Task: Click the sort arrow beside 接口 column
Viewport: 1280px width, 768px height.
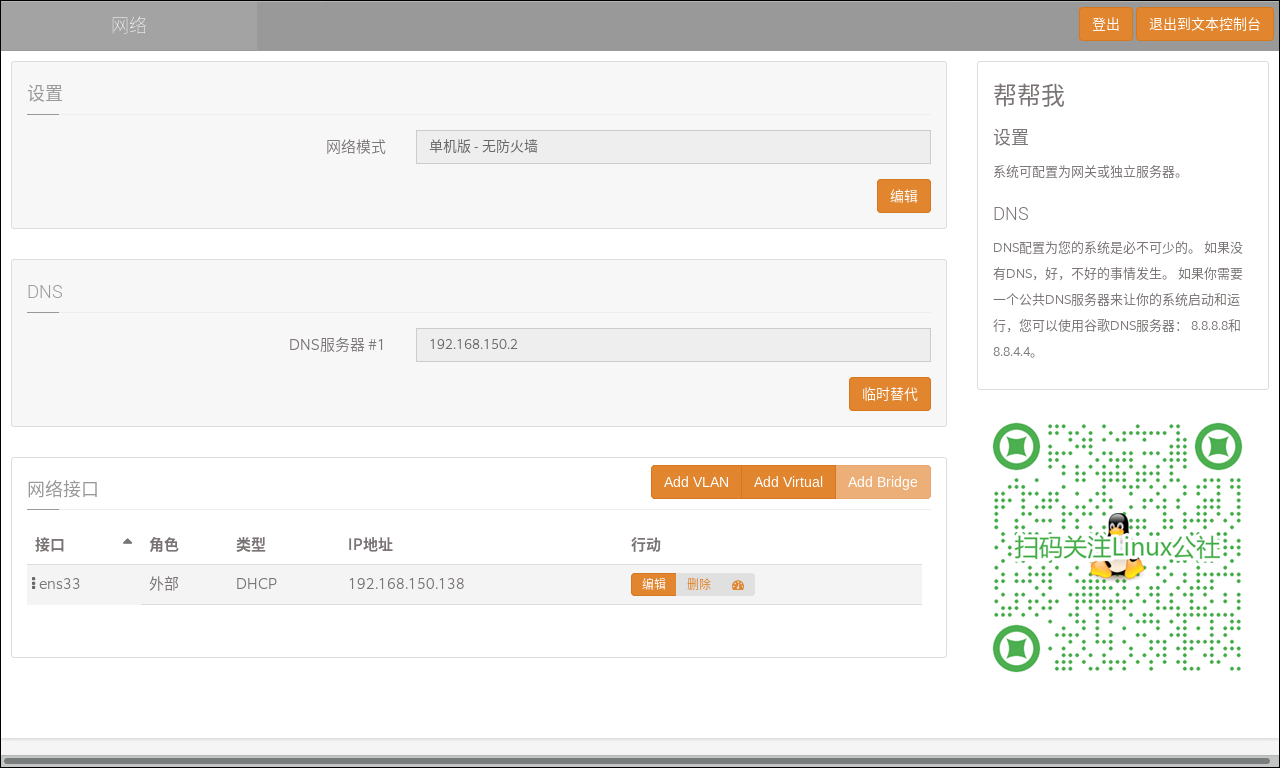Action: click(x=127, y=542)
